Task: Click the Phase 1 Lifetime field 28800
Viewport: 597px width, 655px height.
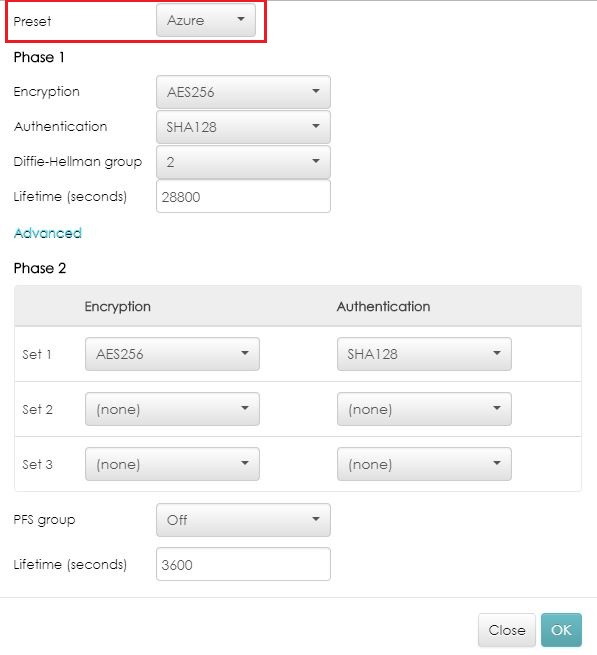Action: (x=243, y=197)
